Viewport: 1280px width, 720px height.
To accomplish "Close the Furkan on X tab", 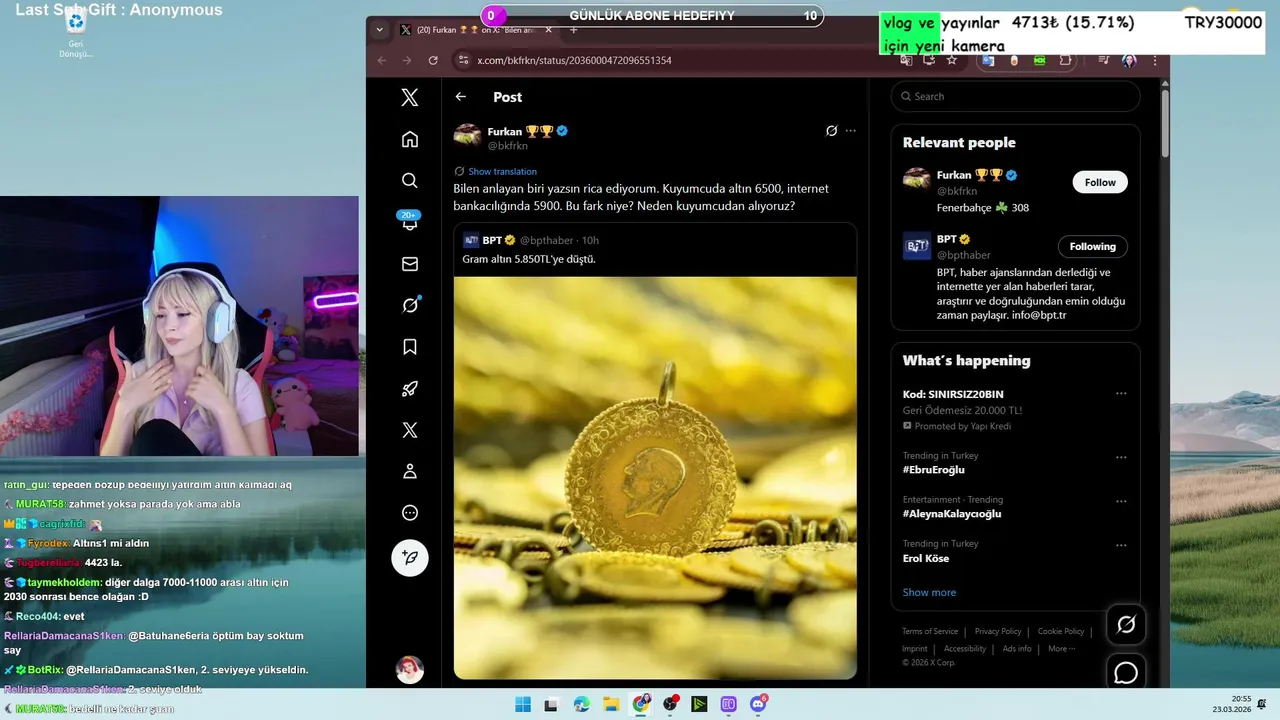I will coord(548,30).
